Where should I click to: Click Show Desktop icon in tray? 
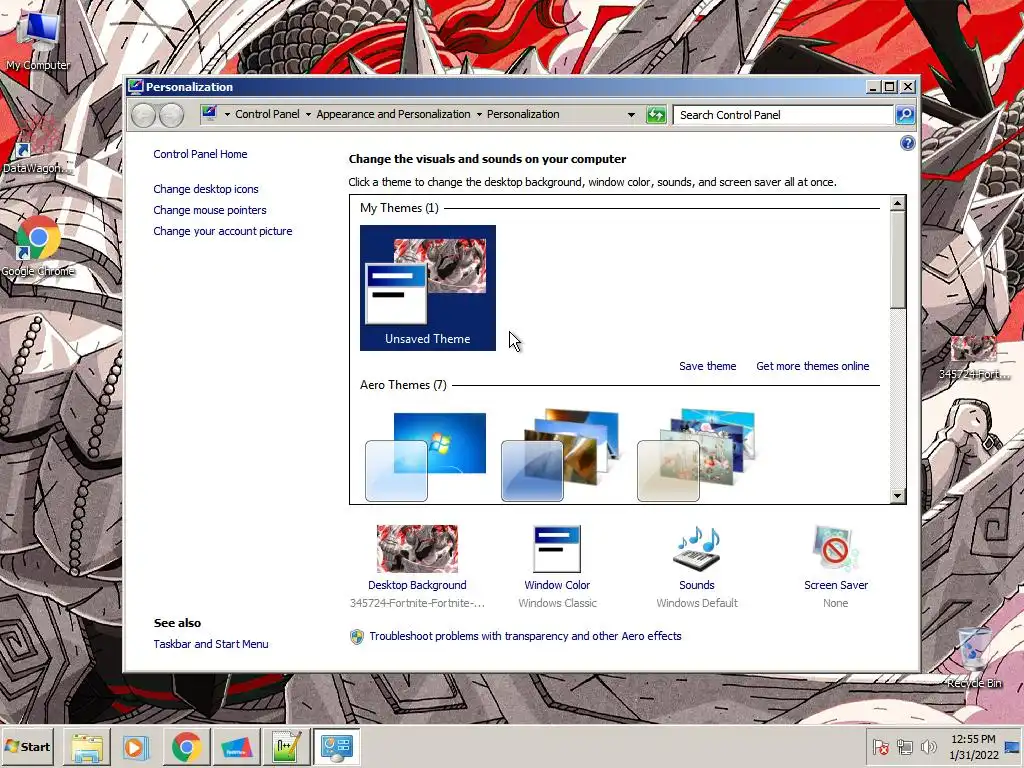pyautogui.click(x=1013, y=746)
